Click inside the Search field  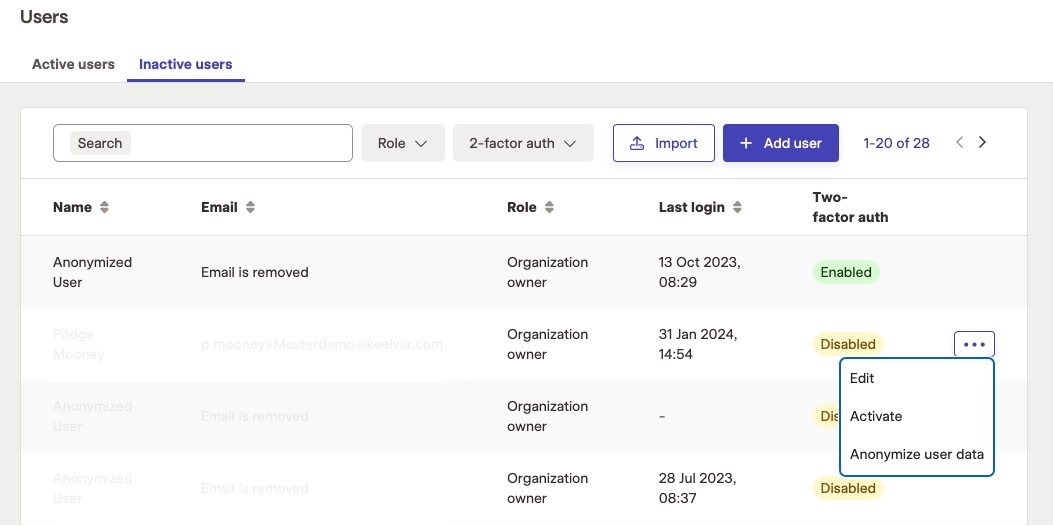coord(203,143)
